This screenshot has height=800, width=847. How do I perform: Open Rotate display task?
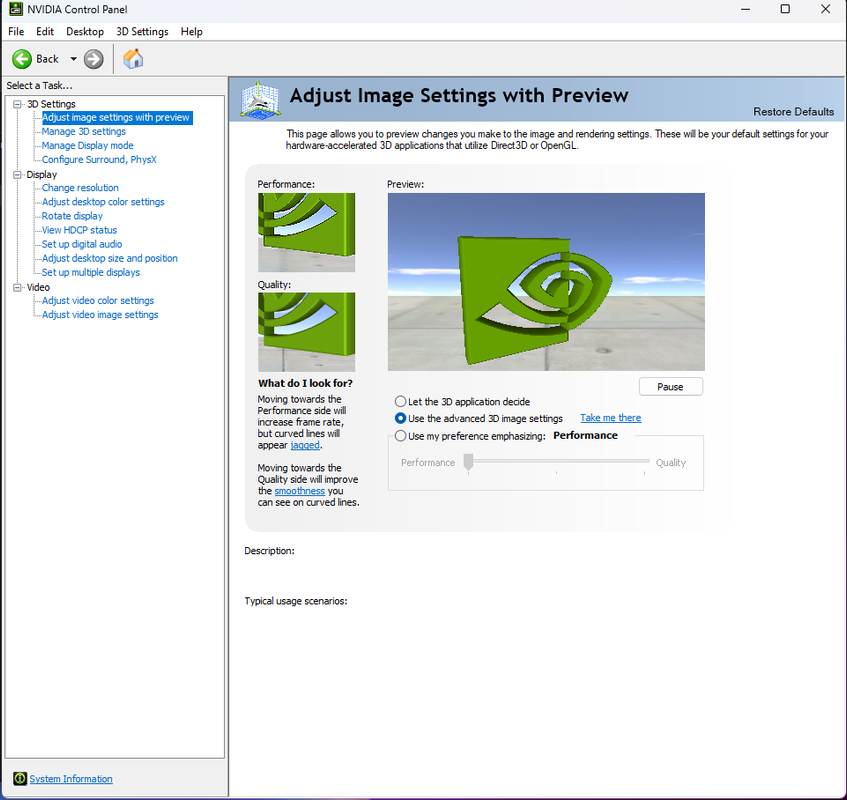(x=72, y=216)
